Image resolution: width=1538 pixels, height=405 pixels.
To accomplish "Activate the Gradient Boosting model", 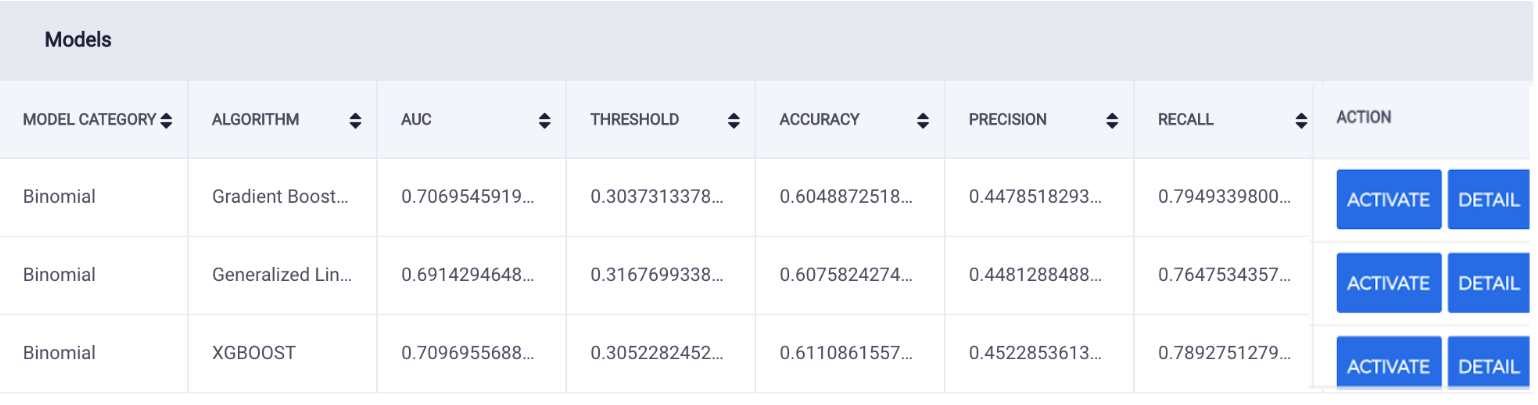I will point(1389,199).
